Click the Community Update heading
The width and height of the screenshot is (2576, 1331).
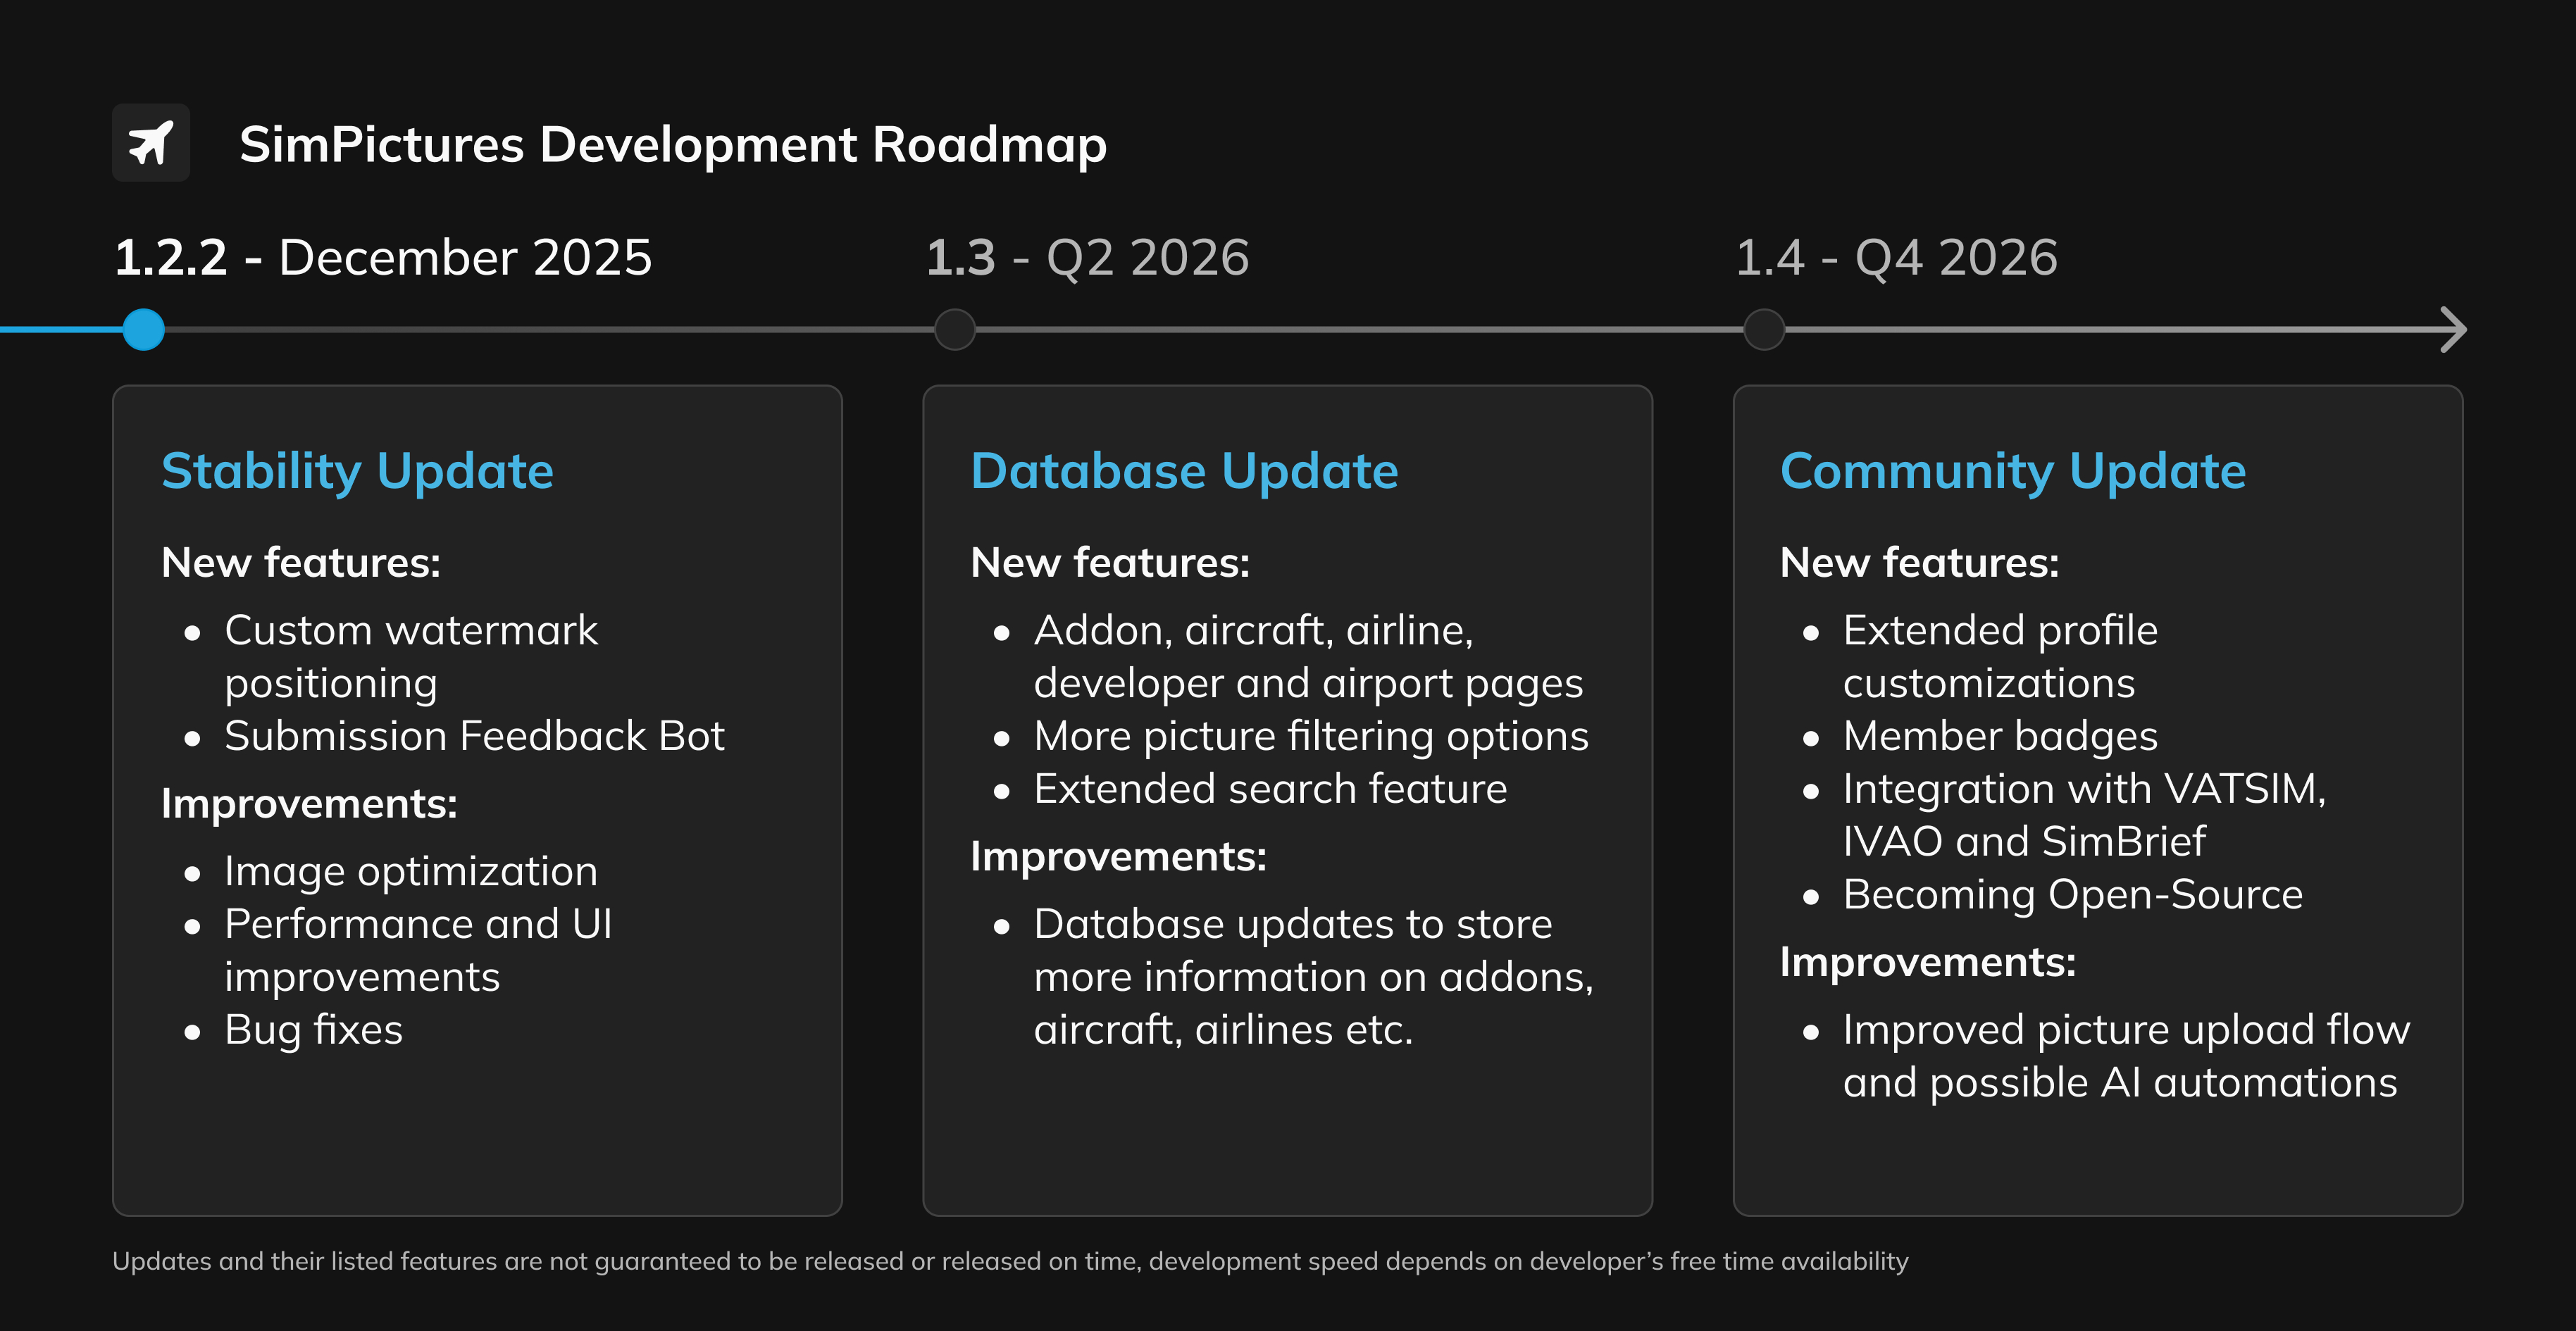point(2014,470)
